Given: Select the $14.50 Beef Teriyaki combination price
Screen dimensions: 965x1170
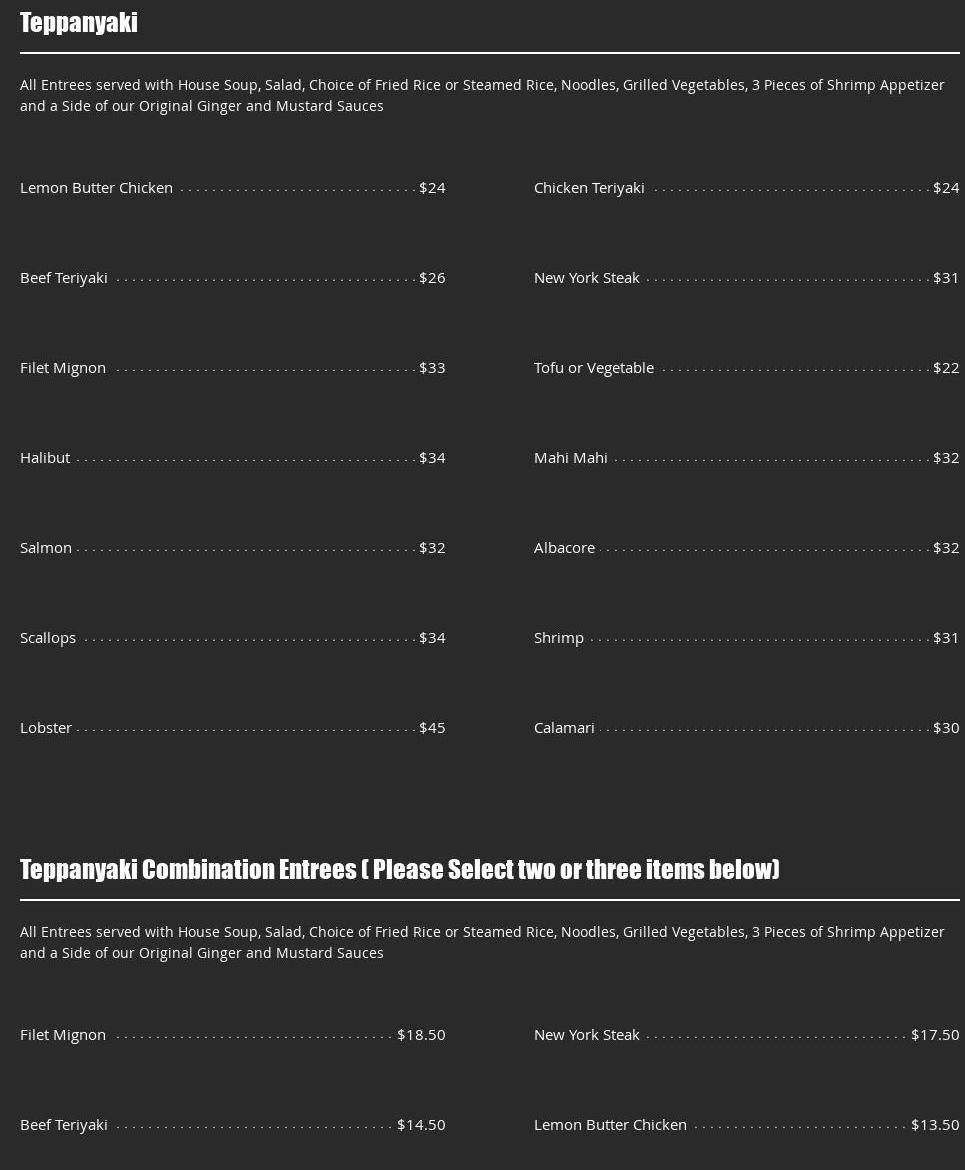Looking at the screenshot, I should pyautogui.click(x=421, y=1125).
